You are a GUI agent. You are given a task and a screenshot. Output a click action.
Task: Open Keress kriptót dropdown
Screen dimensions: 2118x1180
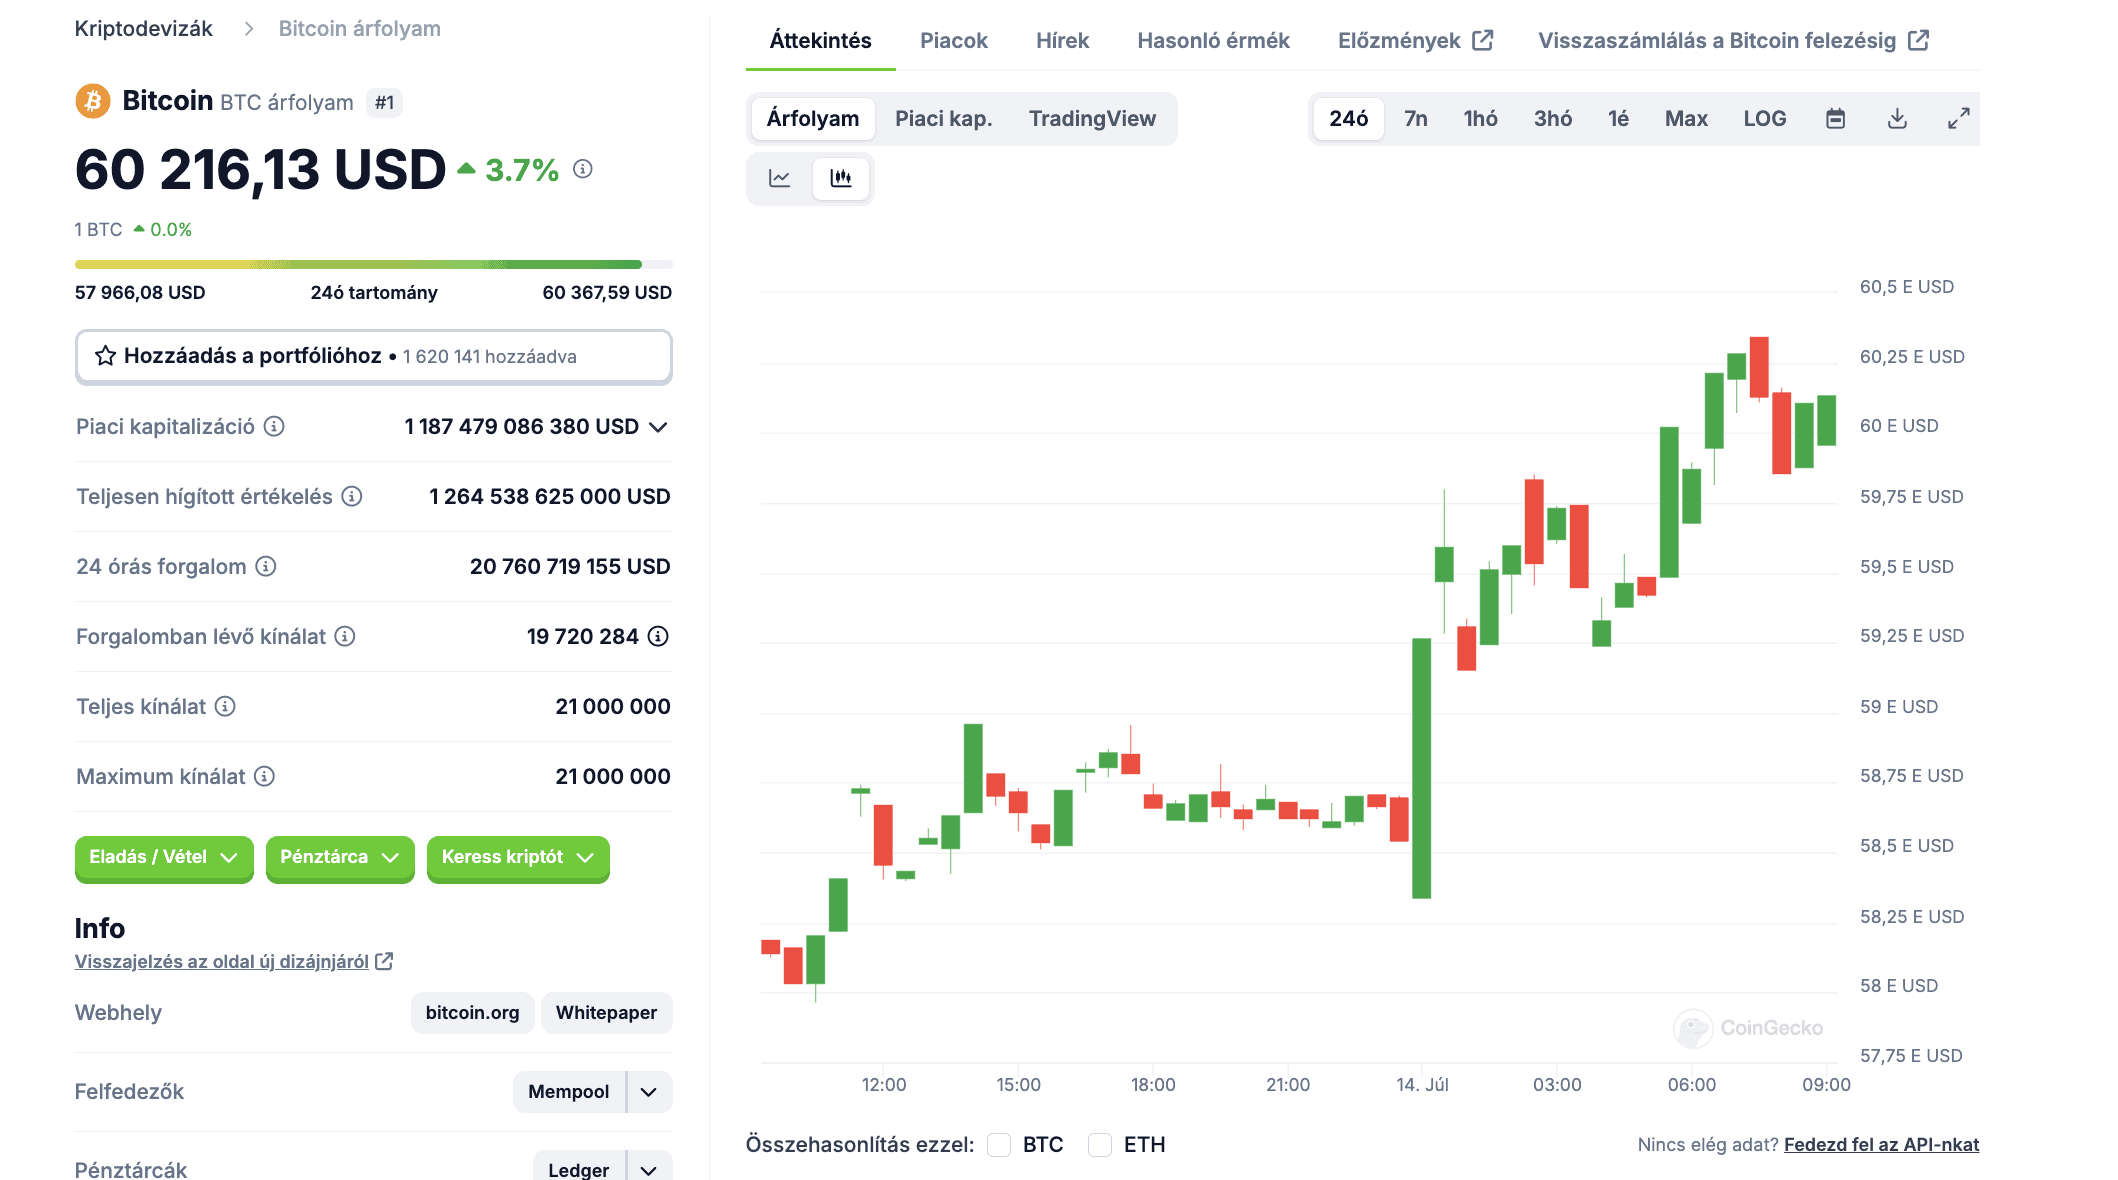[518, 857]
